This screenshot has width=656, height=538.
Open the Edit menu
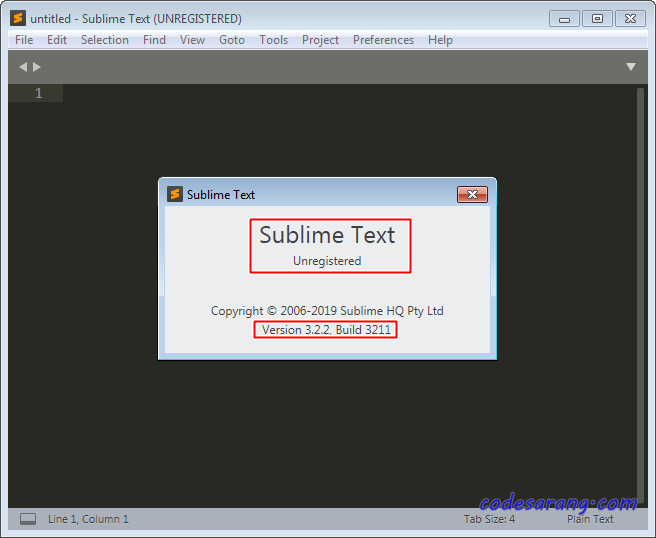tap(57, 40)
